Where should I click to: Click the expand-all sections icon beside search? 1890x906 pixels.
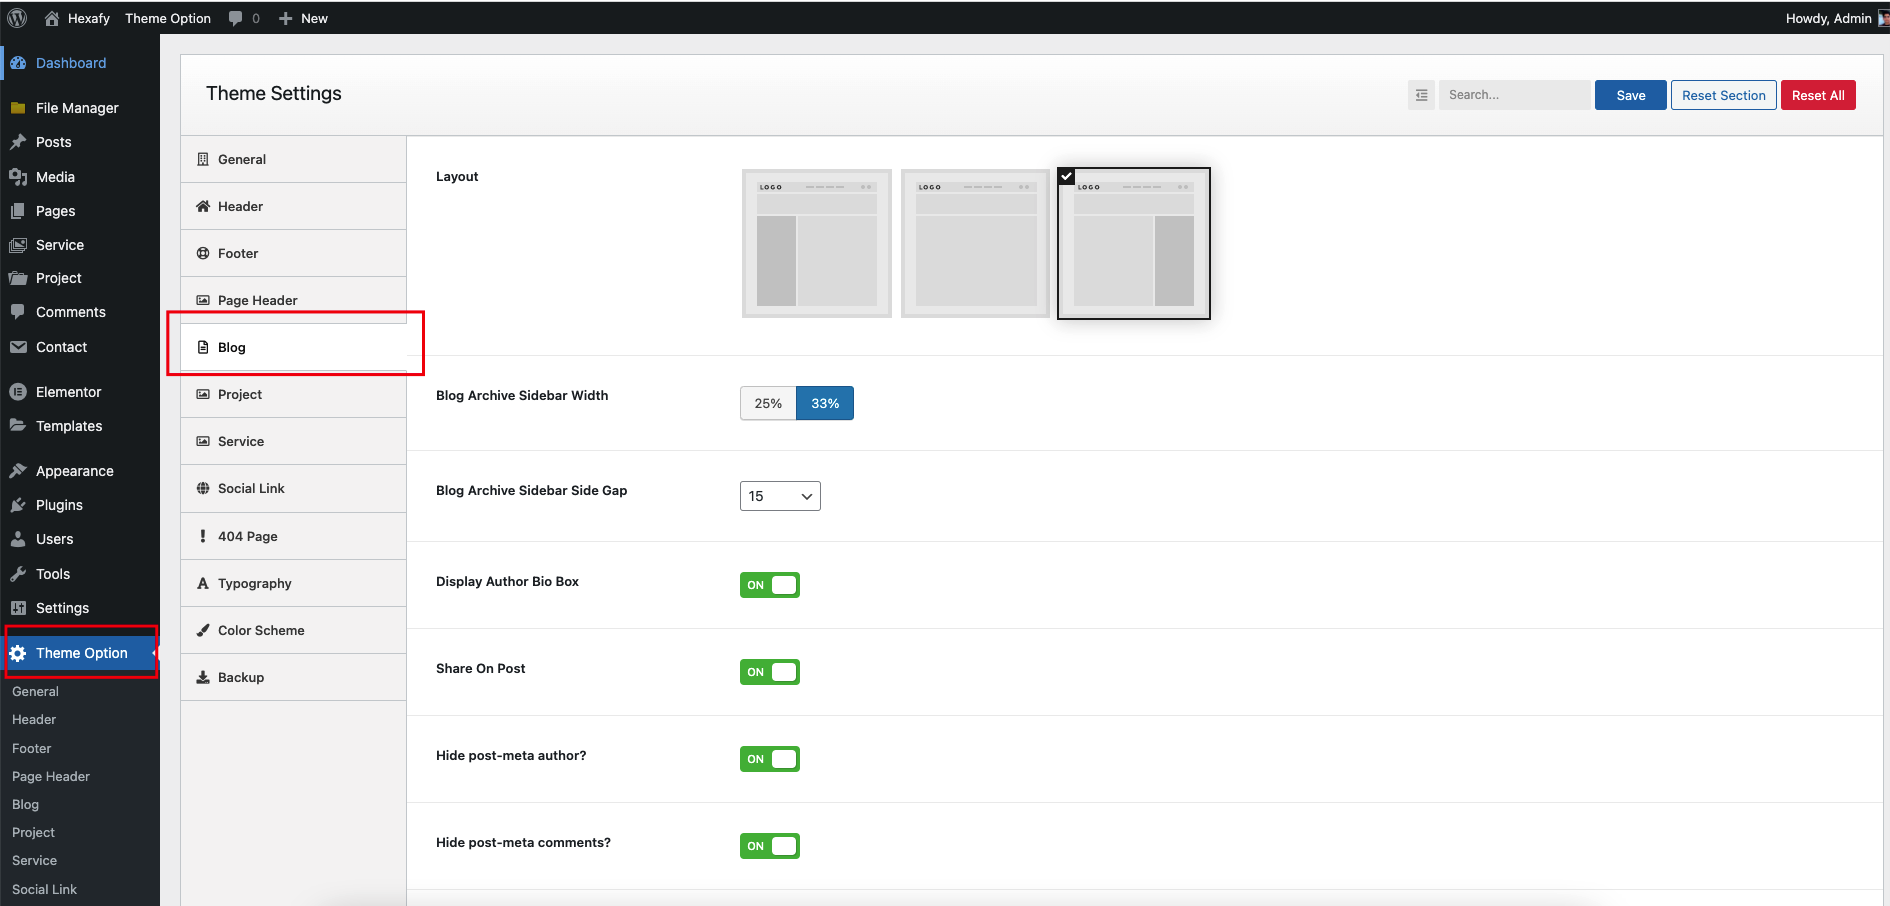point(1421,95)
